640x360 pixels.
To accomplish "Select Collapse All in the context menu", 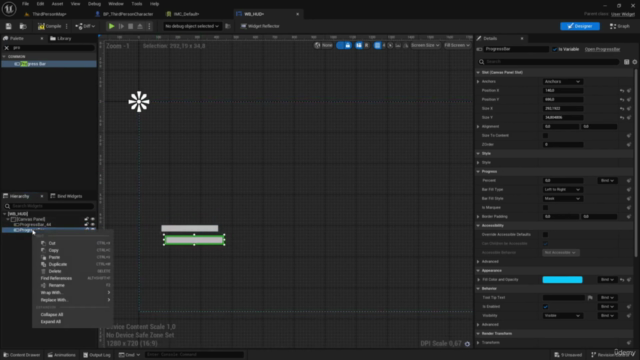I will point(73,315).
